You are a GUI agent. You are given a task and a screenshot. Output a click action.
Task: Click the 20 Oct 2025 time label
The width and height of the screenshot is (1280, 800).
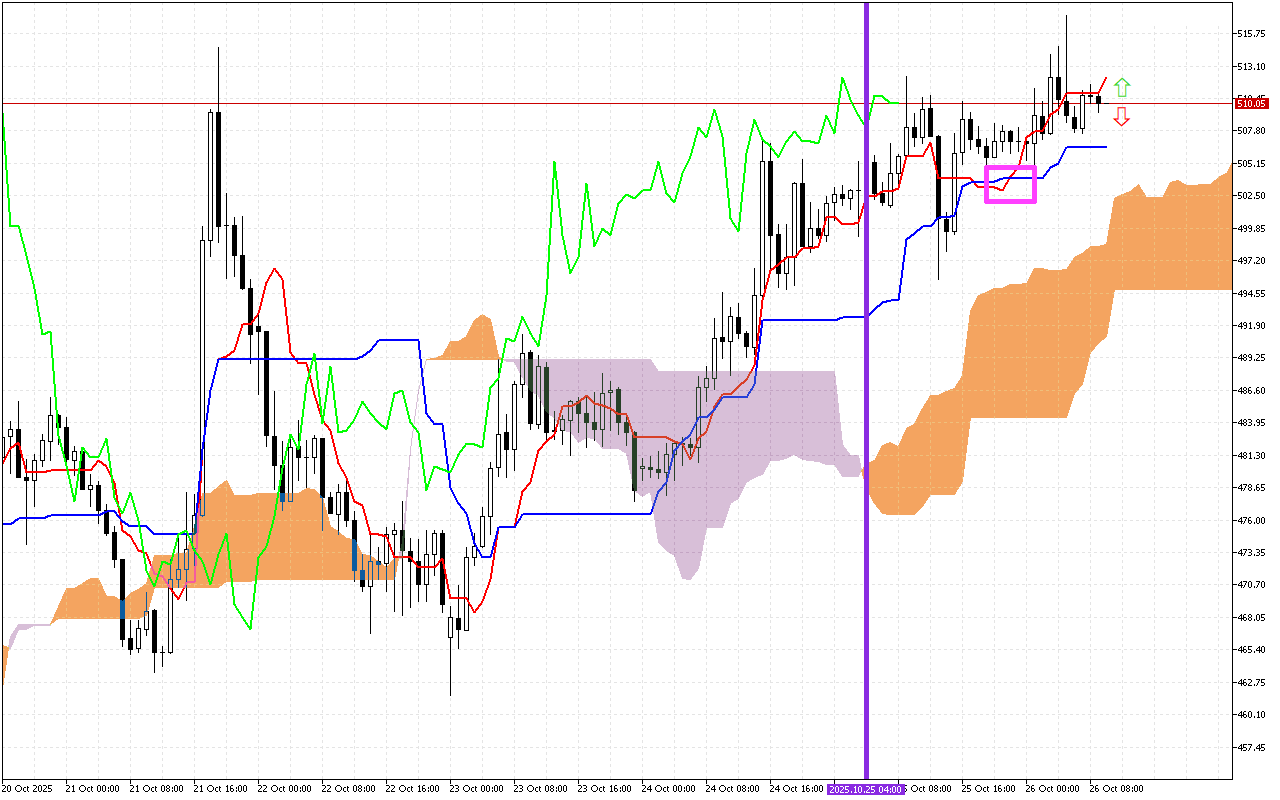(26, 789)
